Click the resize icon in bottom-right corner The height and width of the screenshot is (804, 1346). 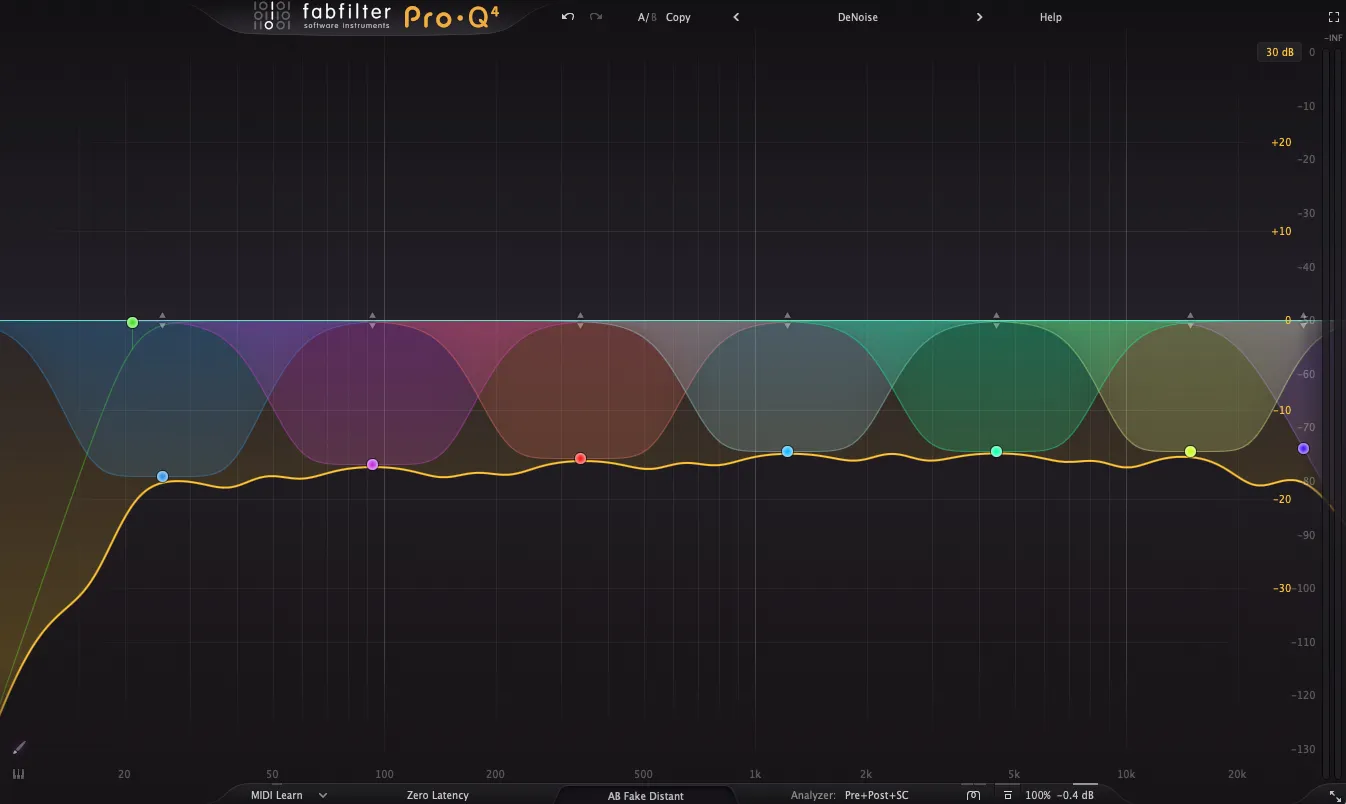click(1334, 796)
